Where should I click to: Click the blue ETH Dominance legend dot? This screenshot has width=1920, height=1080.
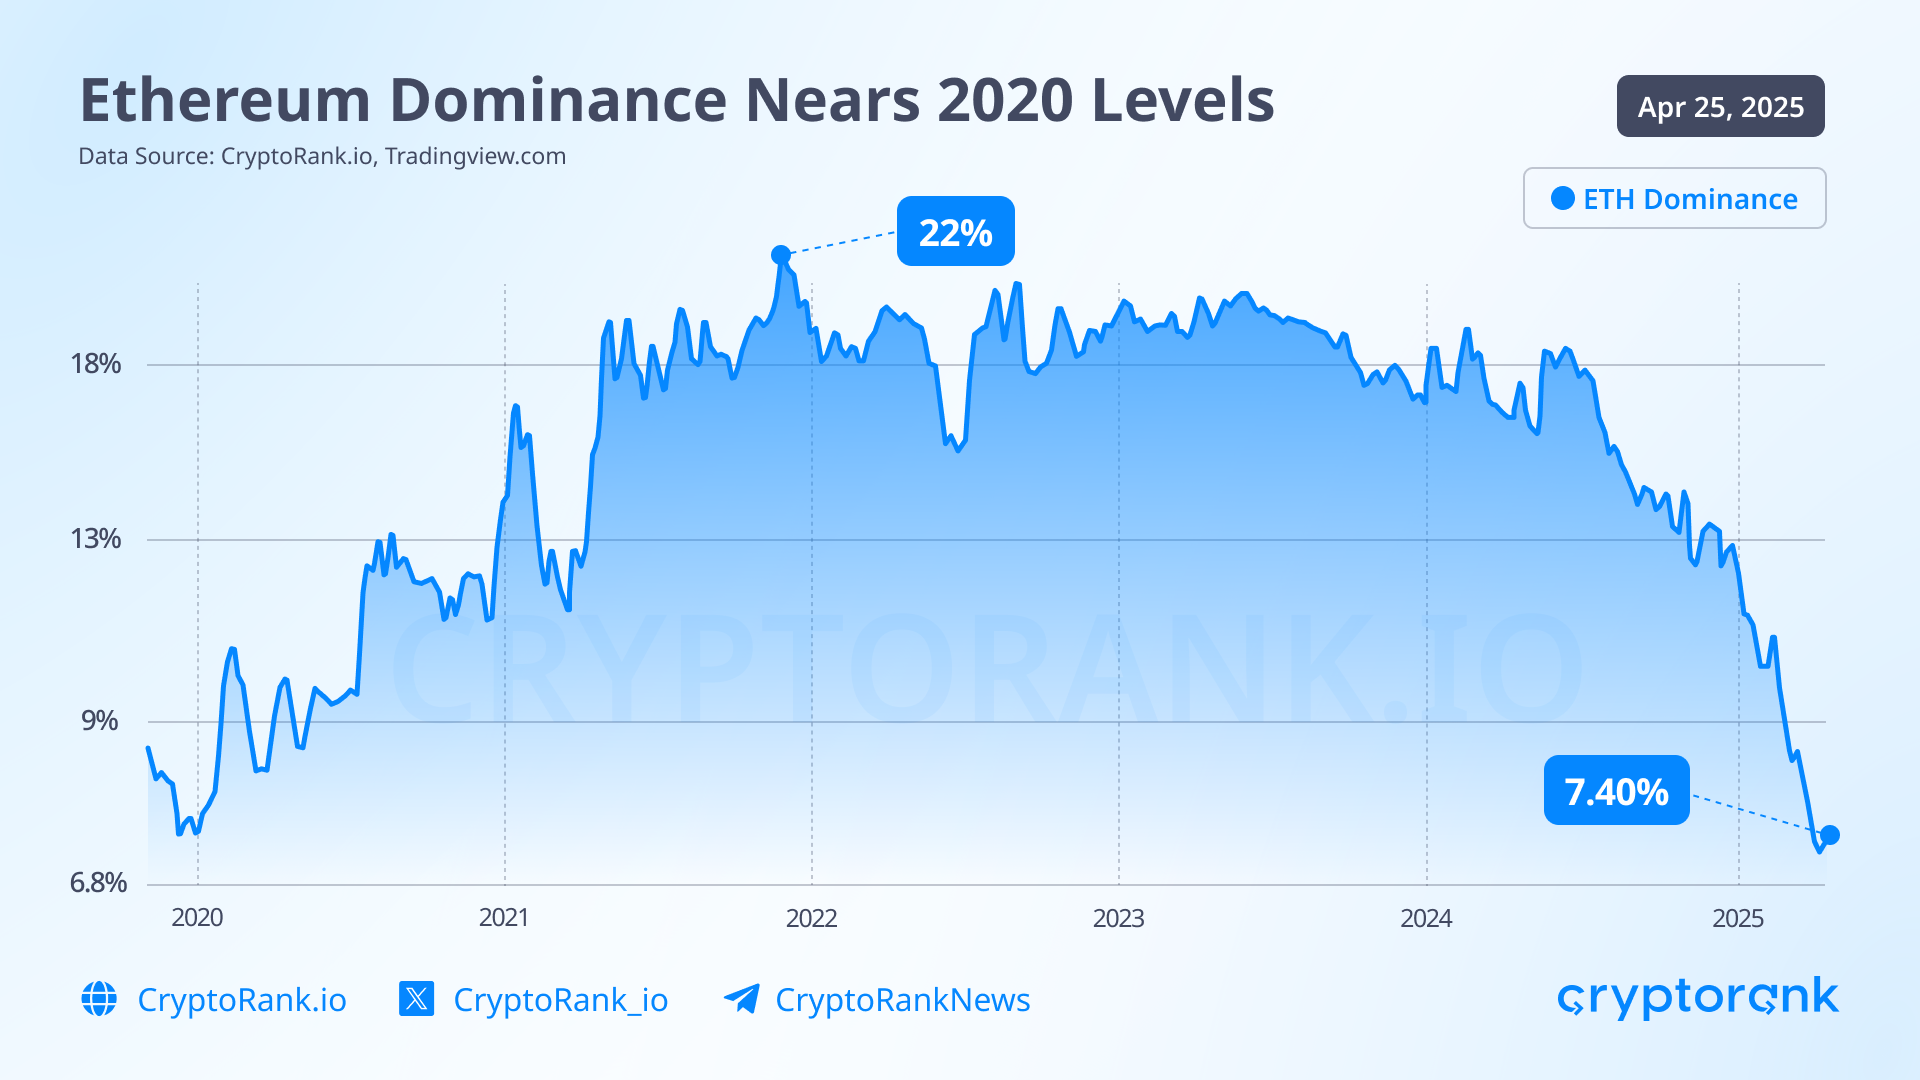[1562, 198]
